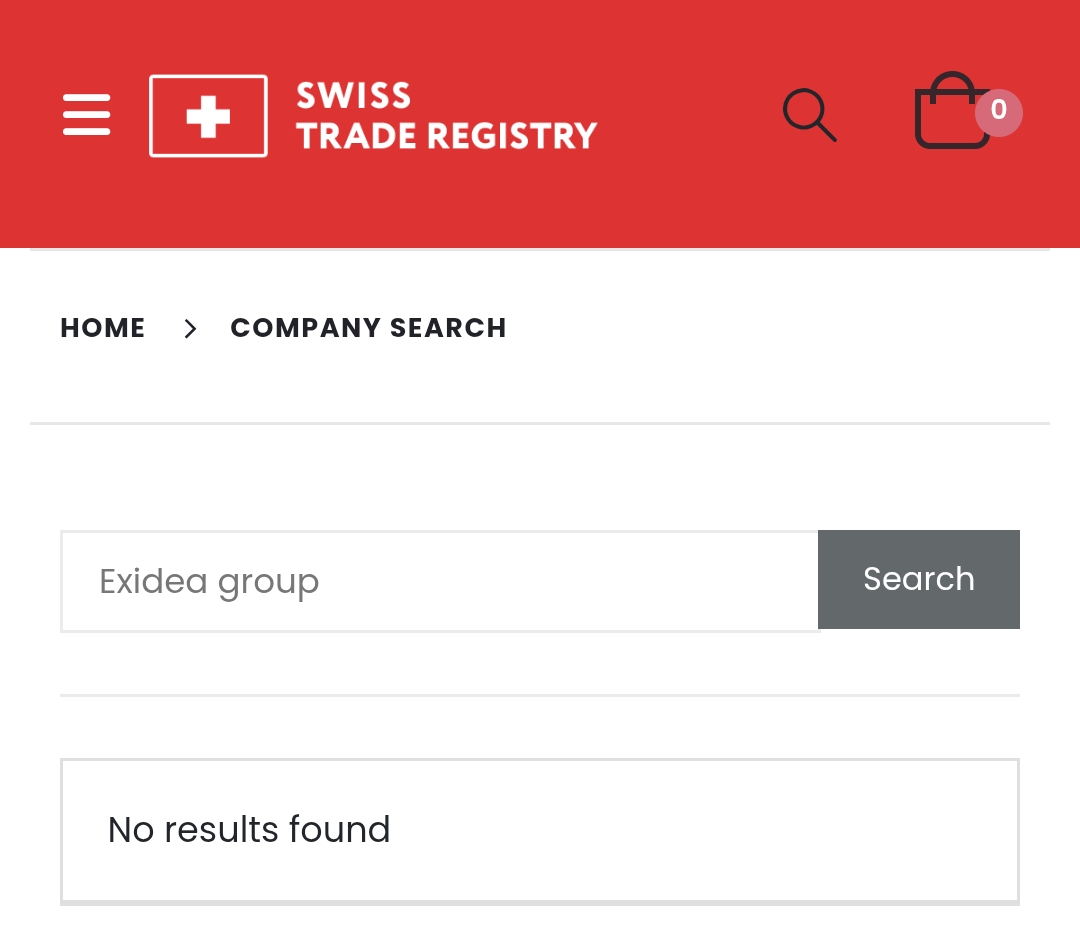This screenshot has height=939, width=1080.
Task: Click the red header bar background
Action: pyautogui.click(x=680, y=200)
